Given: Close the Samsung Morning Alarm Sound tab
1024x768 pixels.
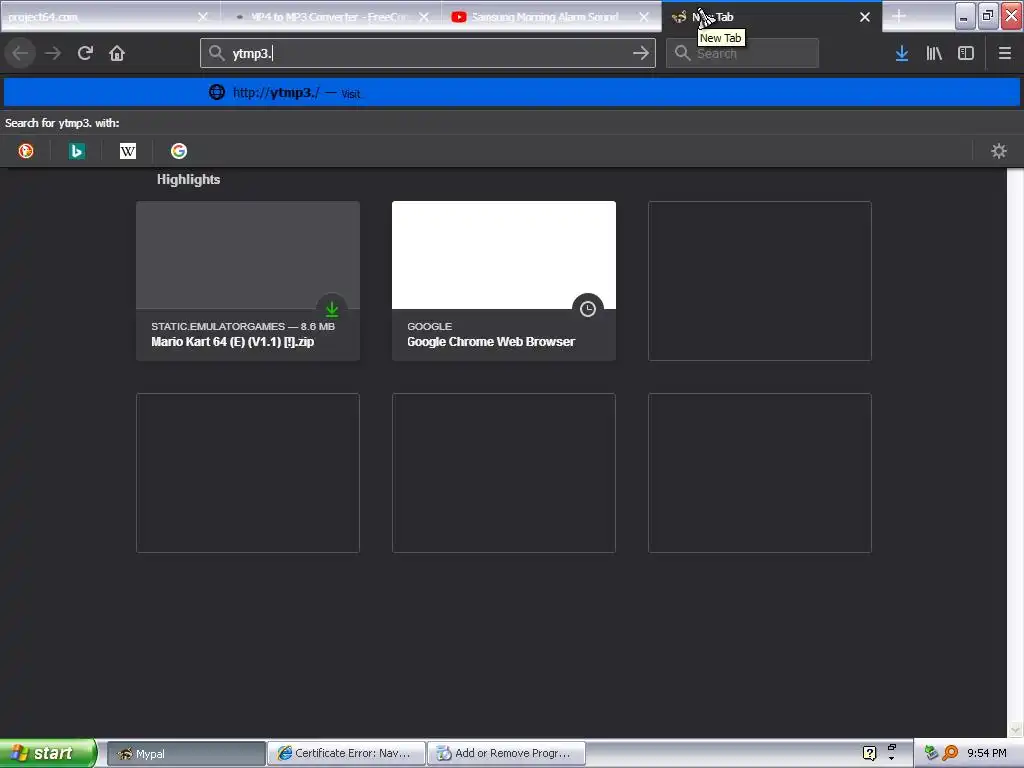Looking at the screenshot, I should pyautogui.click(x=644, y=17).
